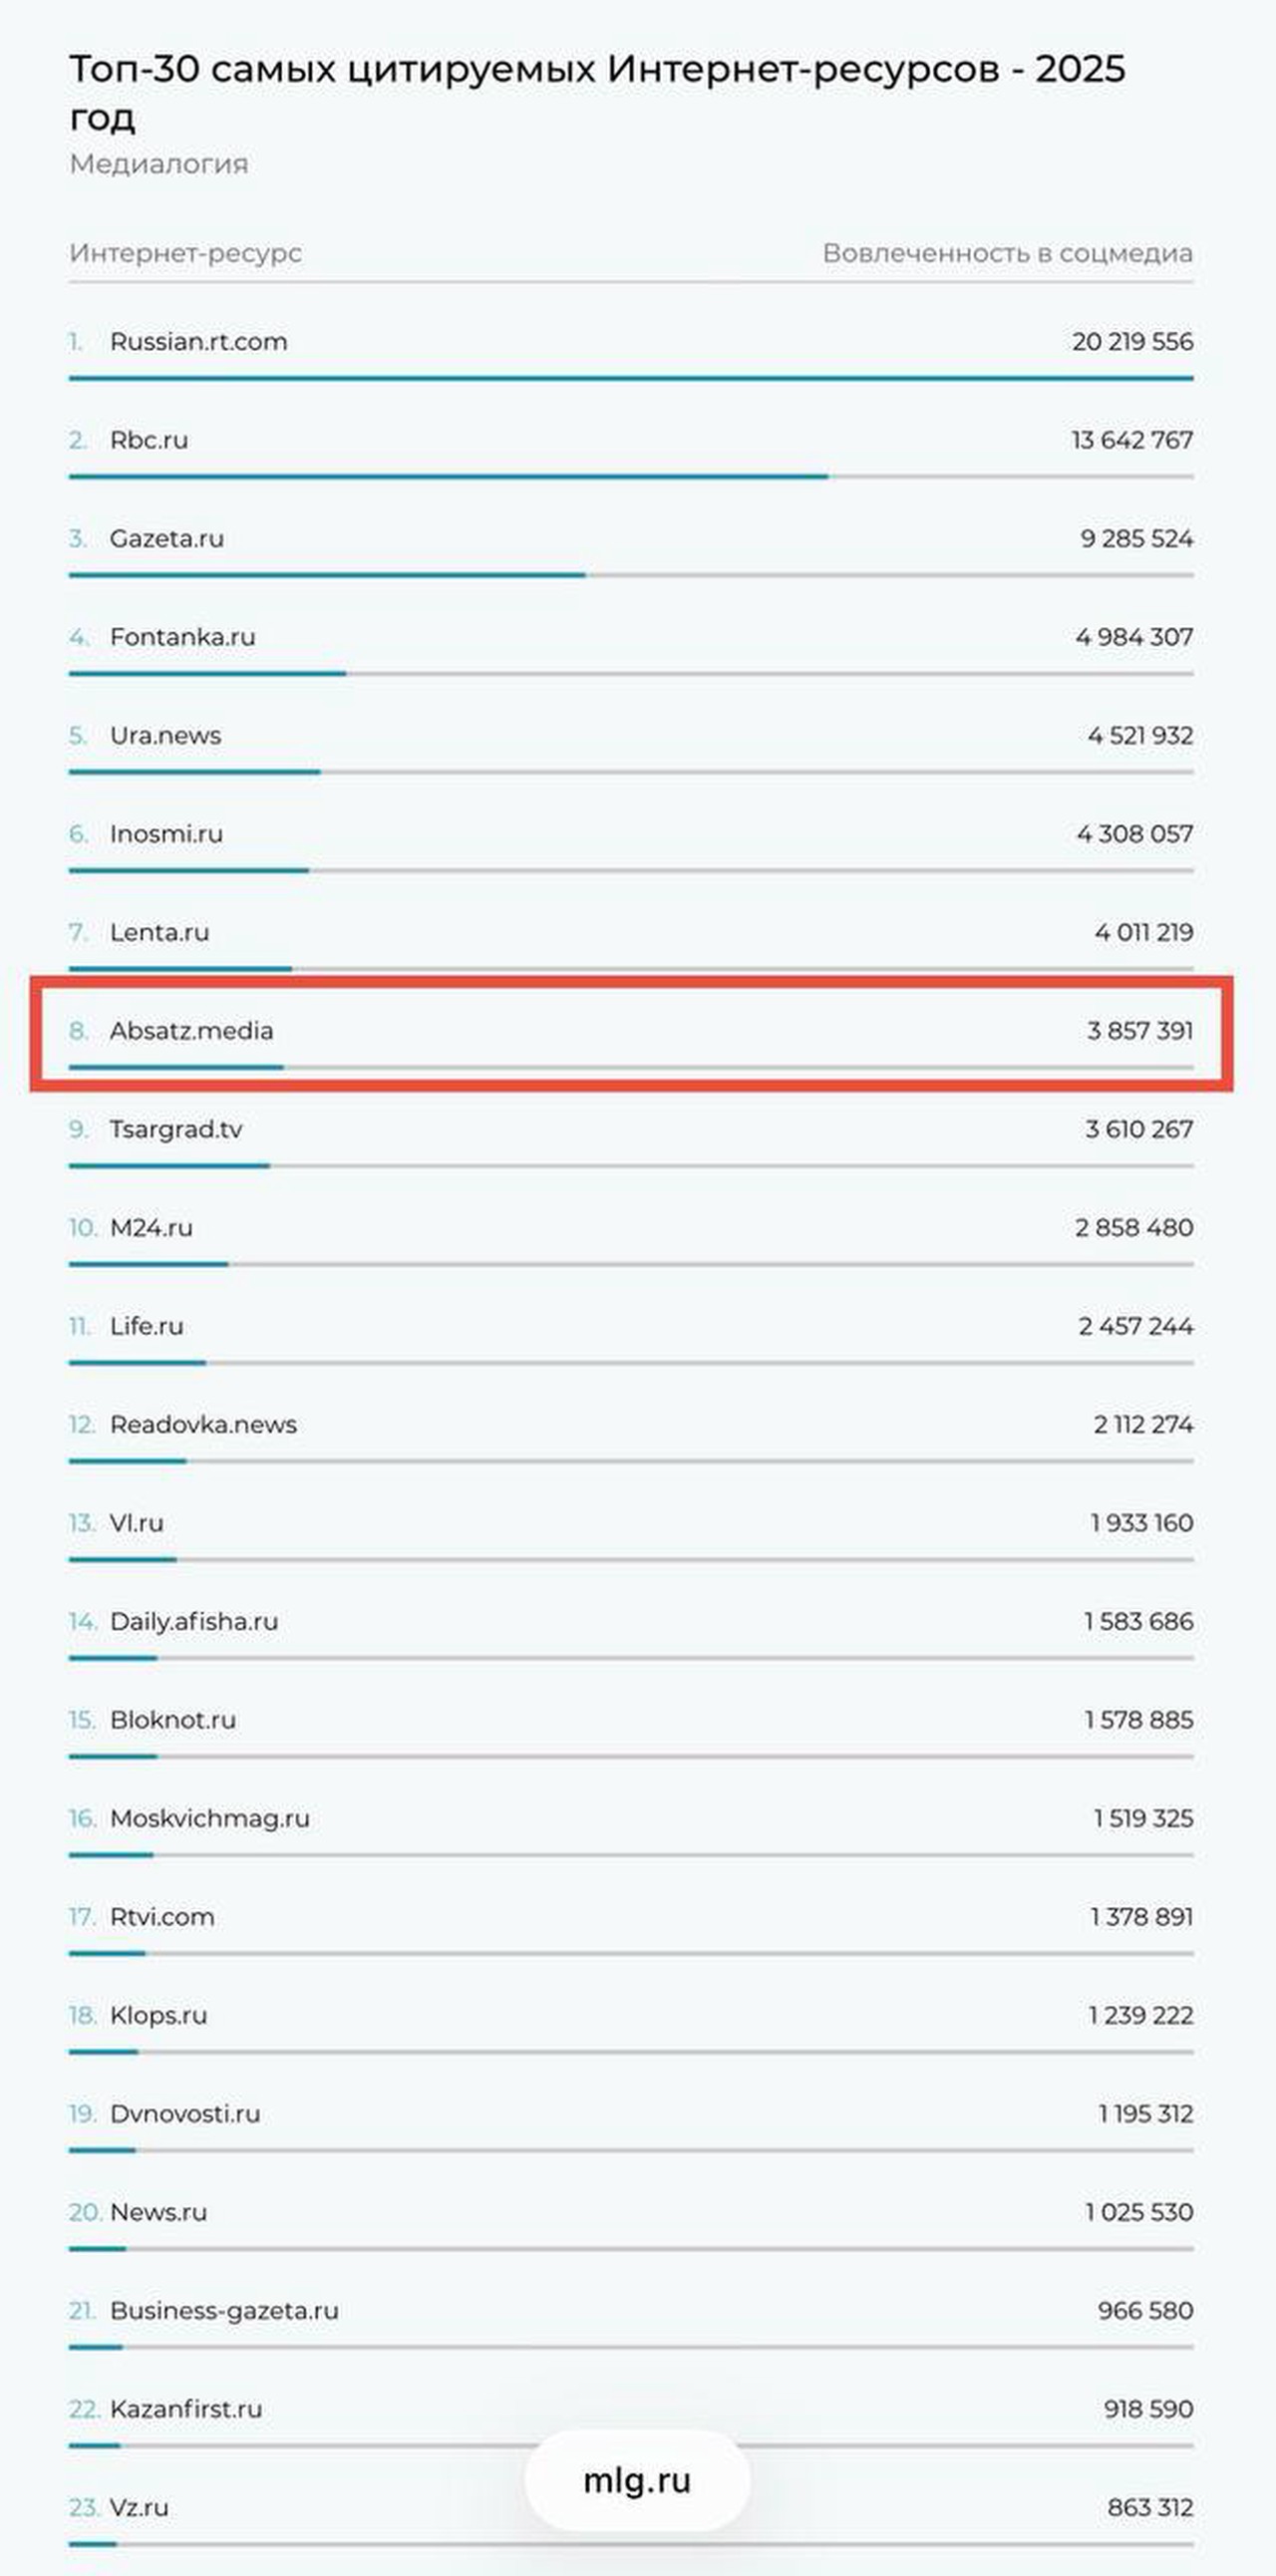Click the Russian.rt.com engagement progress bar
The height and width of the screenshot is (2576, 1276).
click(630, 379)
